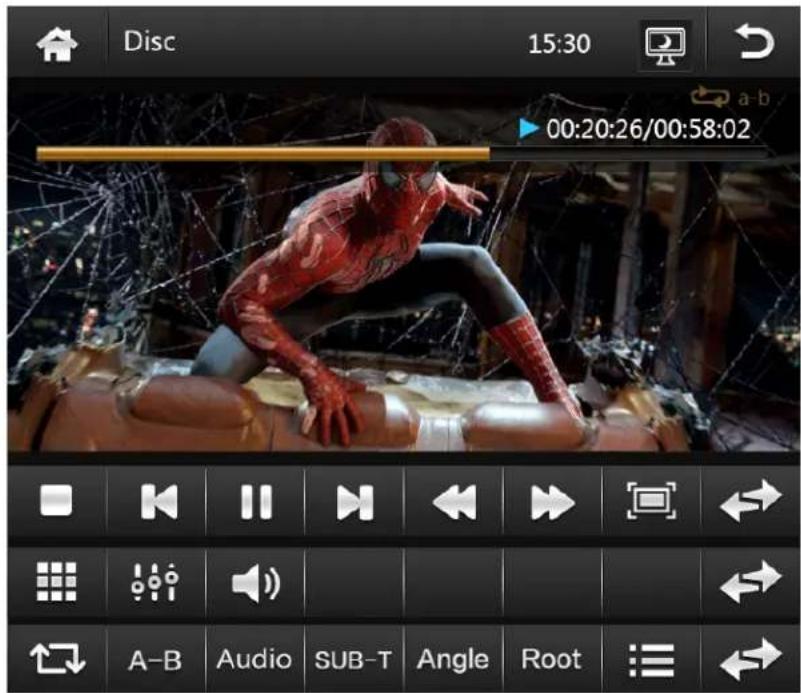Skip to the next chapter
The image size is (801, 693).
[355, 503]
